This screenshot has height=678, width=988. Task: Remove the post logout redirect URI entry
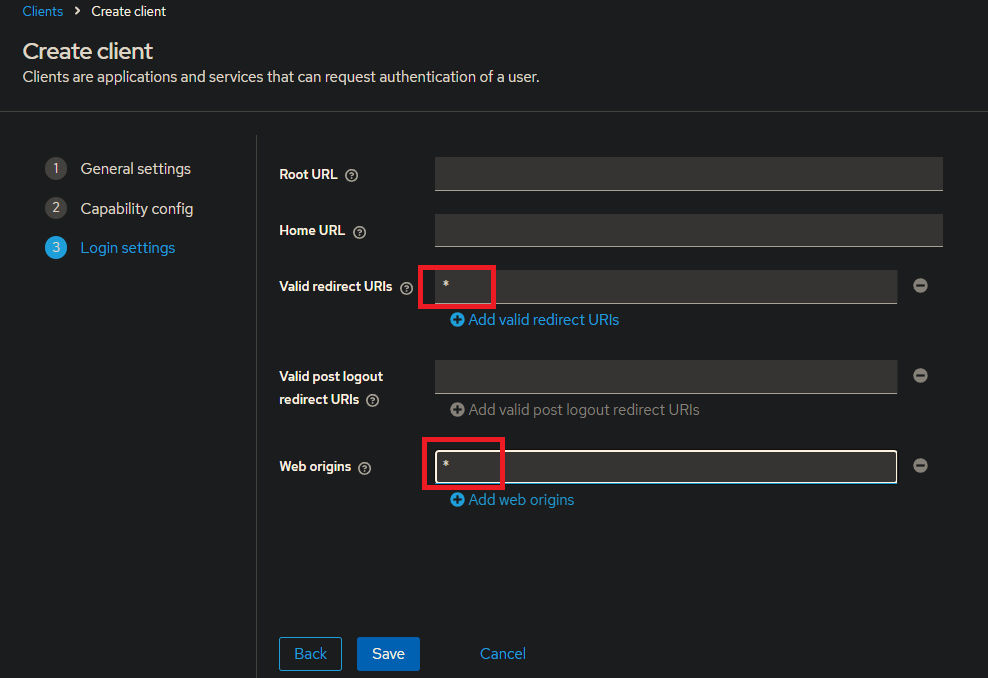(920, 376)
